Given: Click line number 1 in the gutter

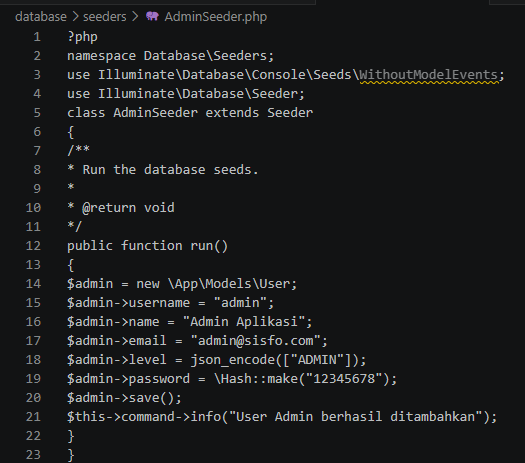Looking at the screenshot, I should (37, 37).
